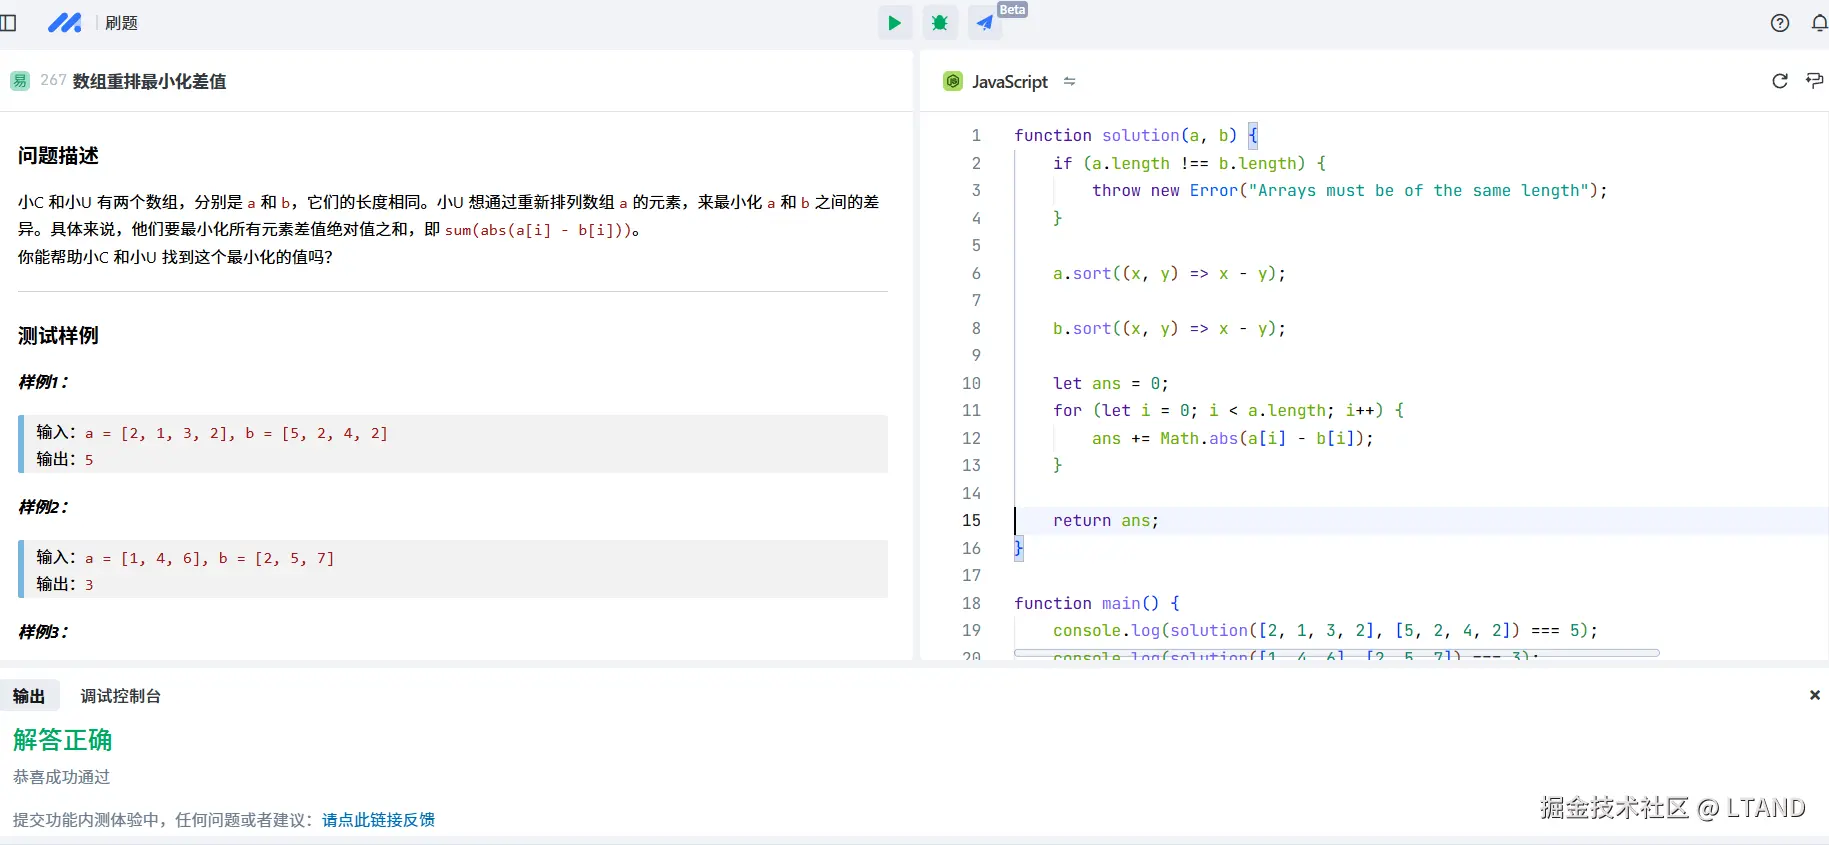Click line 15 return ans code line

(x=1105, y=521)
